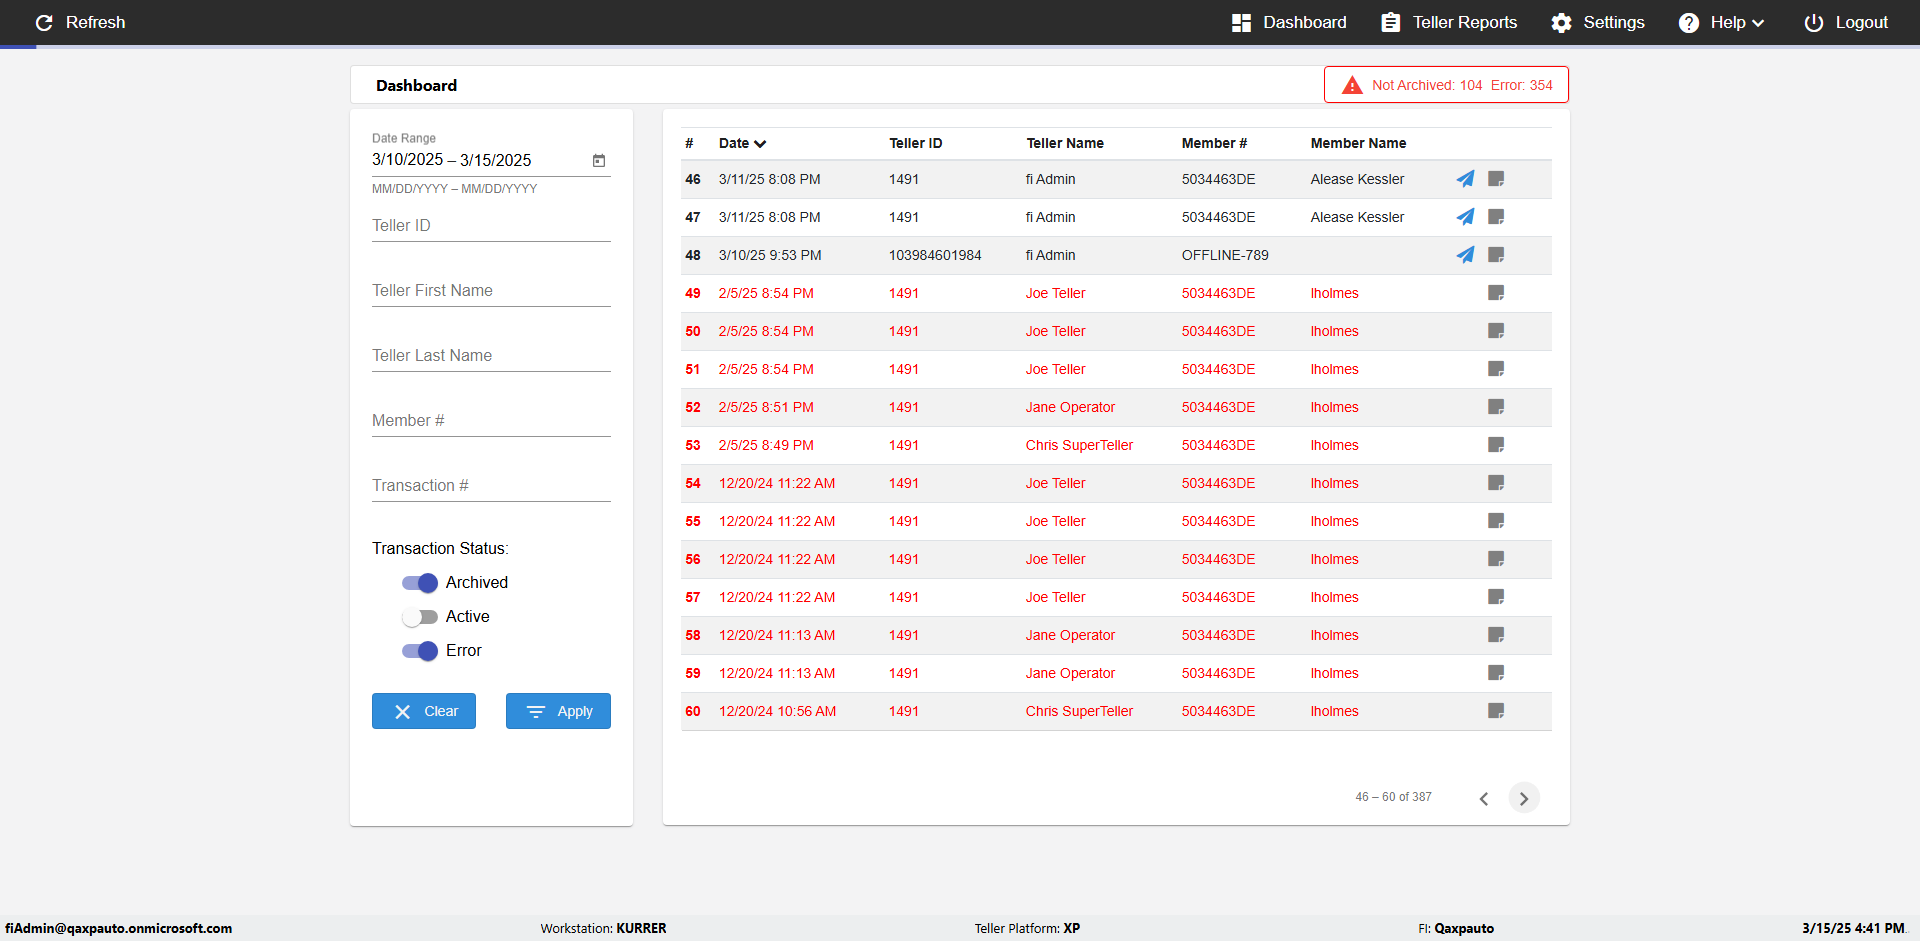Viewport: 1920px width, 941px height.
Task: Click the send icon on row 46
Action: click(1465, 179)
